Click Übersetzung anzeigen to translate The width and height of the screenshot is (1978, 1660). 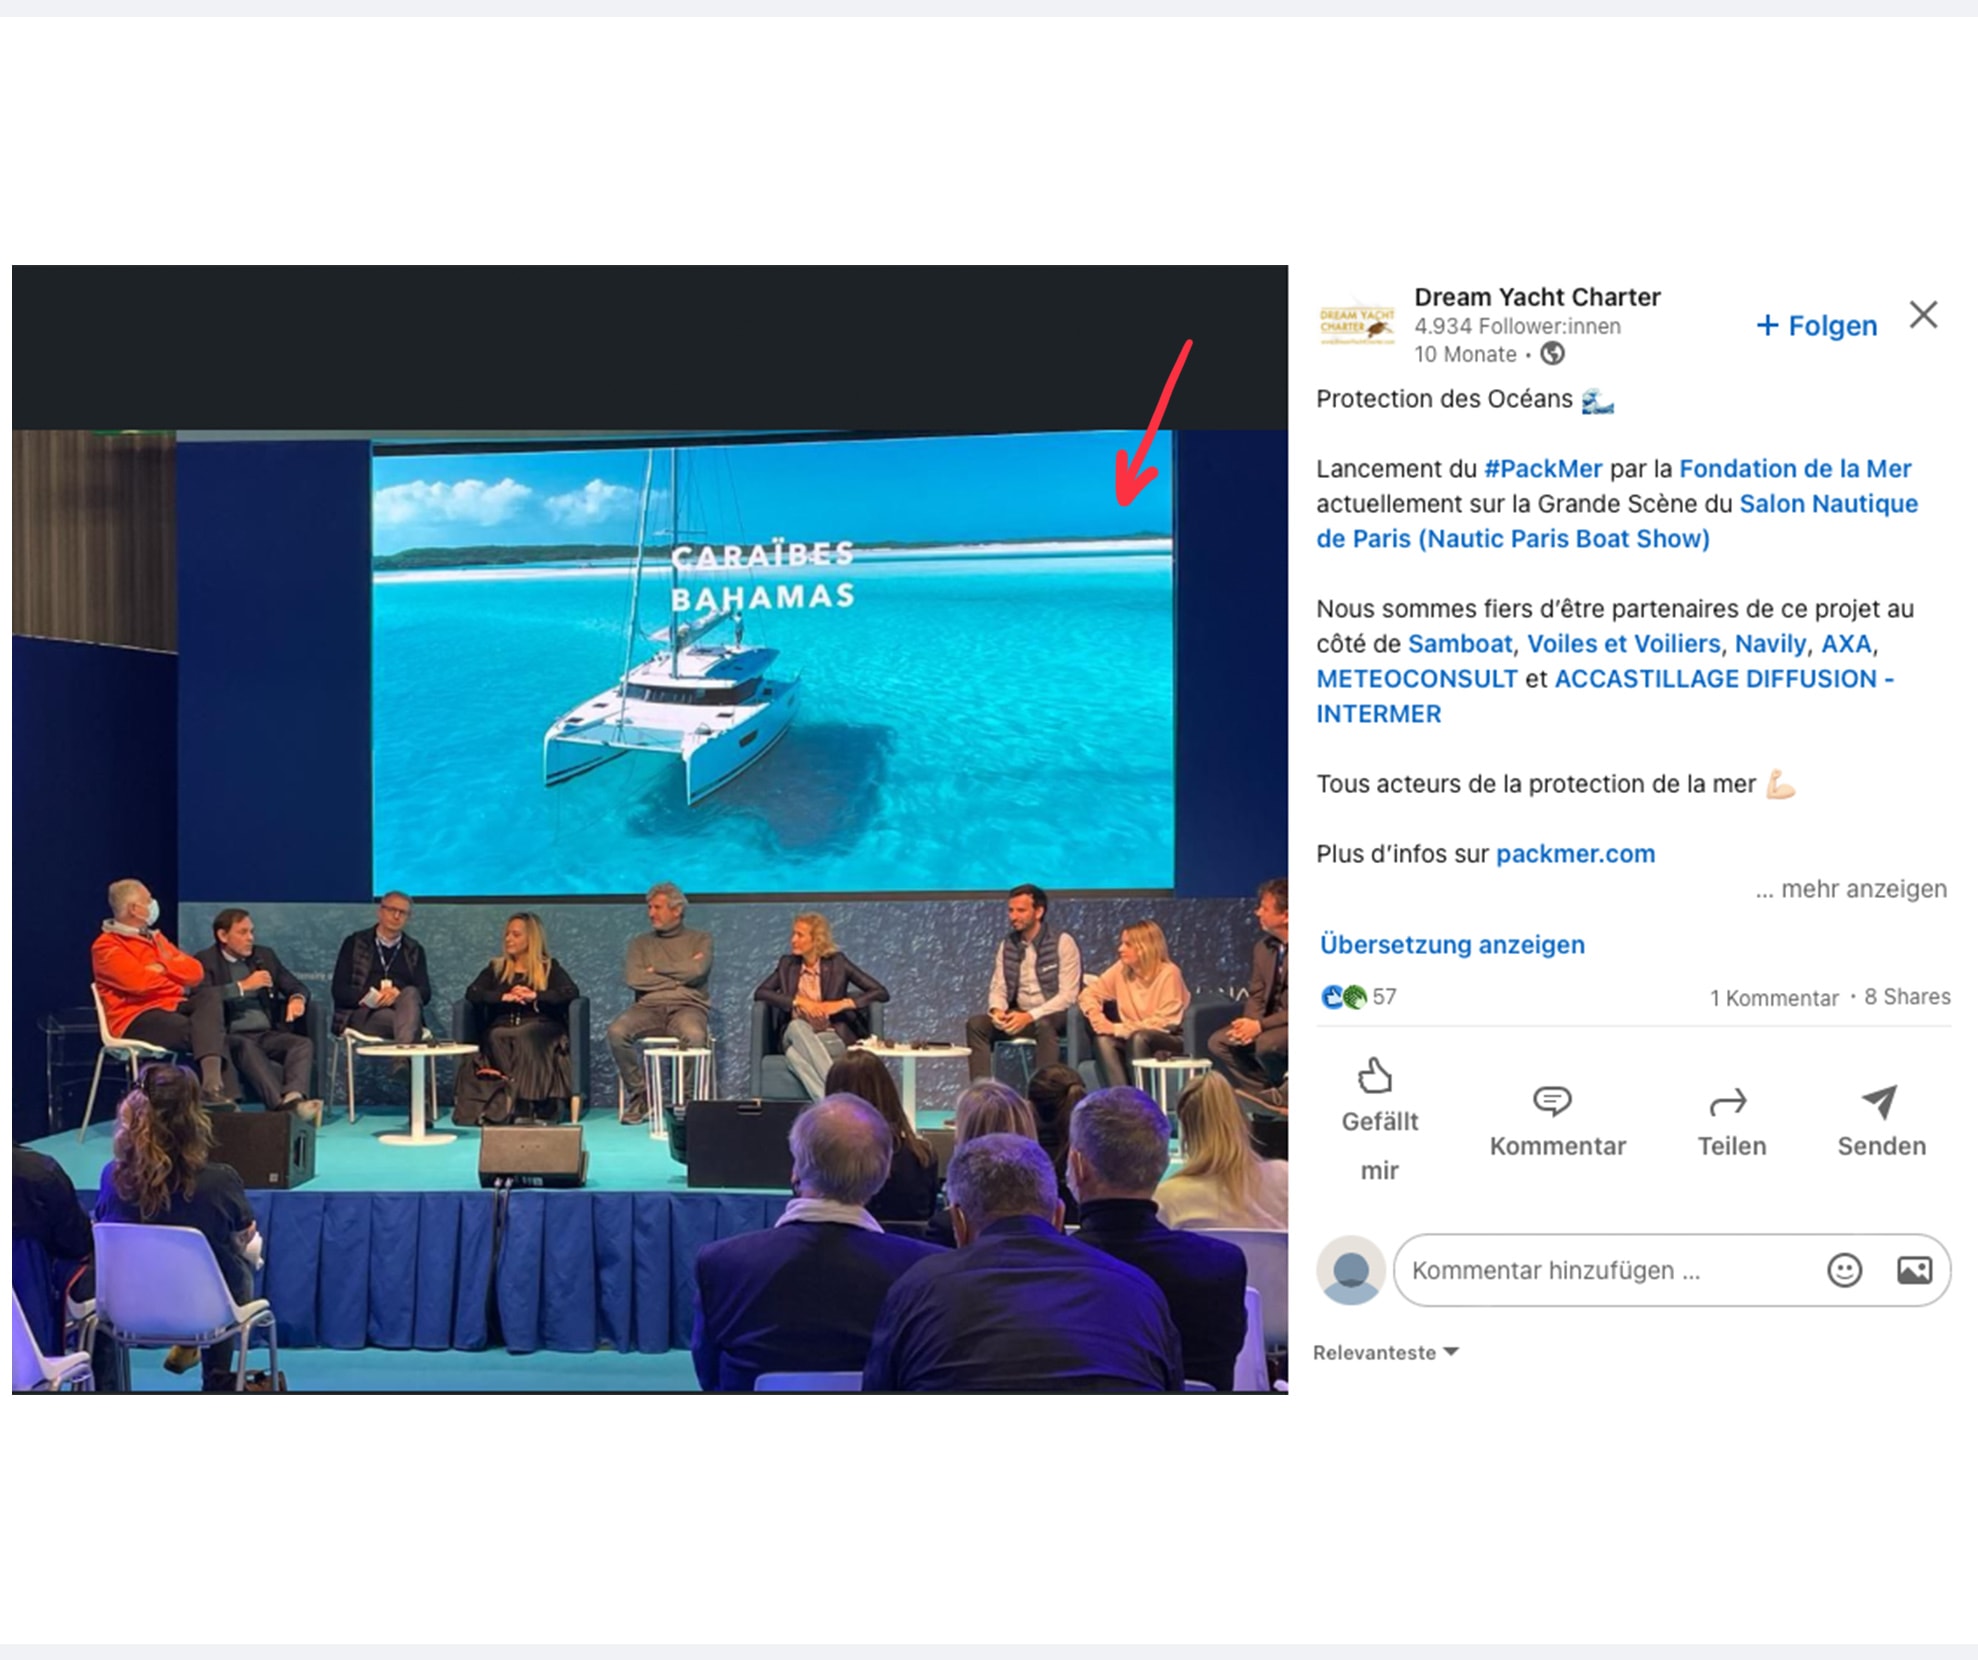pyautogui.click(x=1452, y=945)
